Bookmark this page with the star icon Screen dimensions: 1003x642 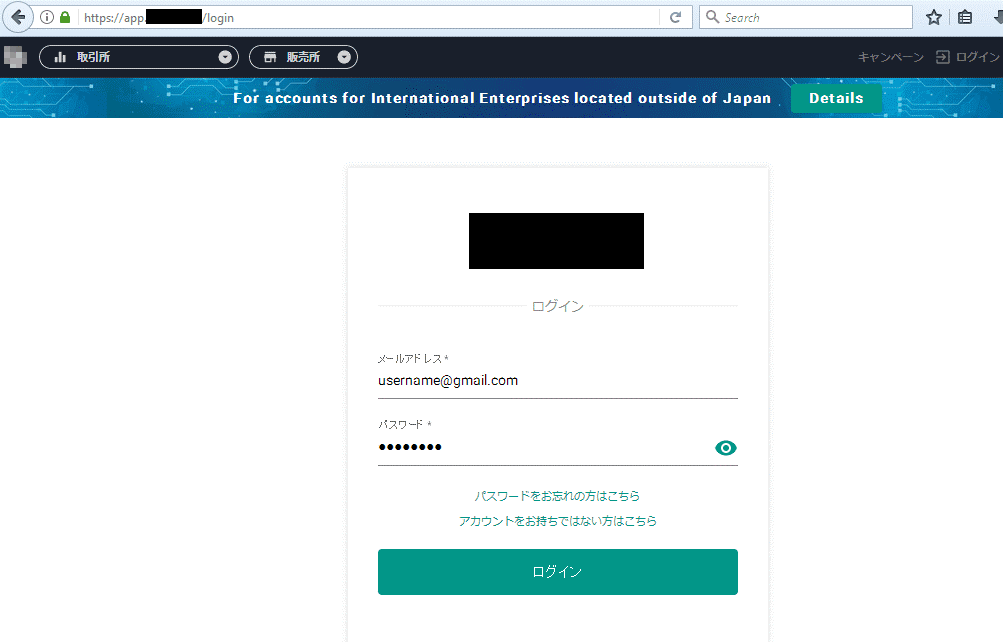(x=934, y=17)
